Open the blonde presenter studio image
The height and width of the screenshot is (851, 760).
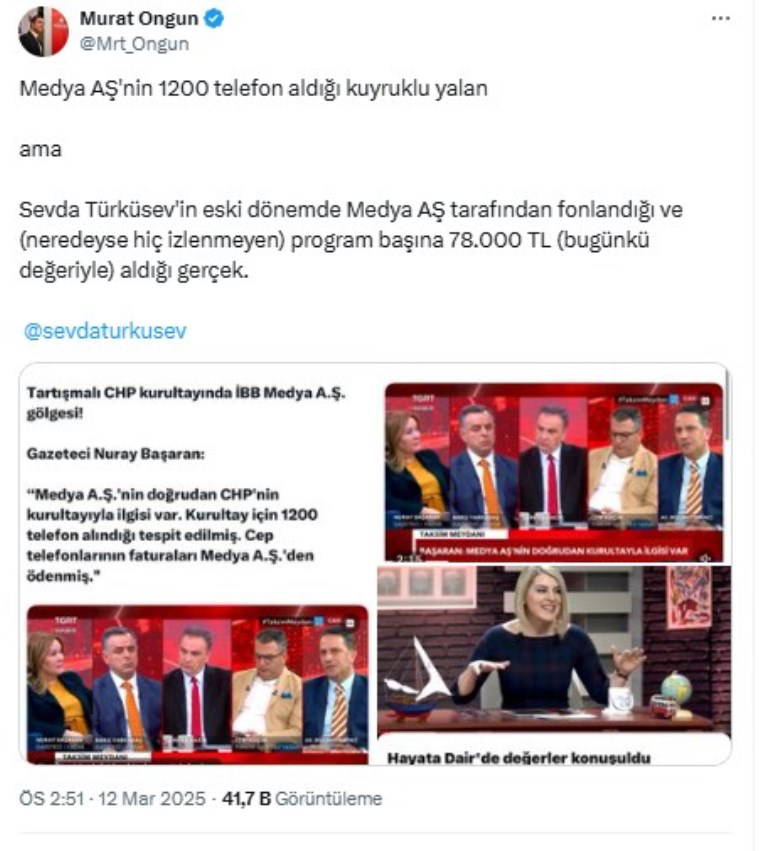(554, 649)
